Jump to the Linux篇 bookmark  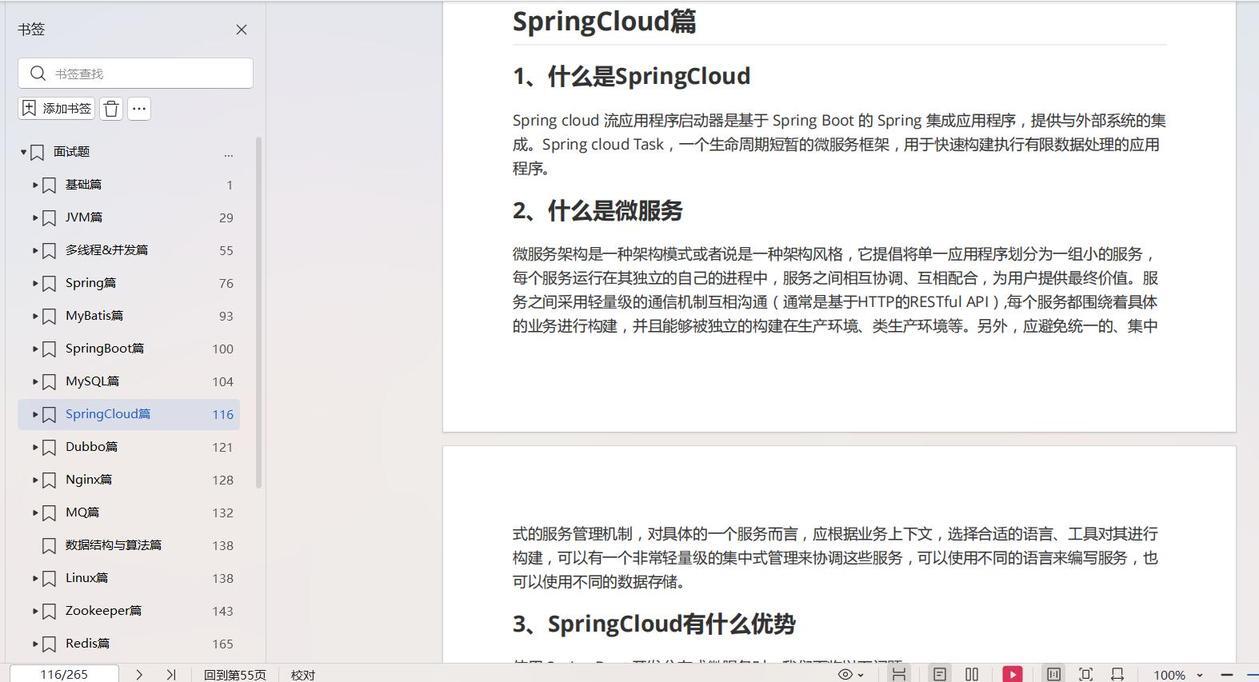tap(86, 578)
